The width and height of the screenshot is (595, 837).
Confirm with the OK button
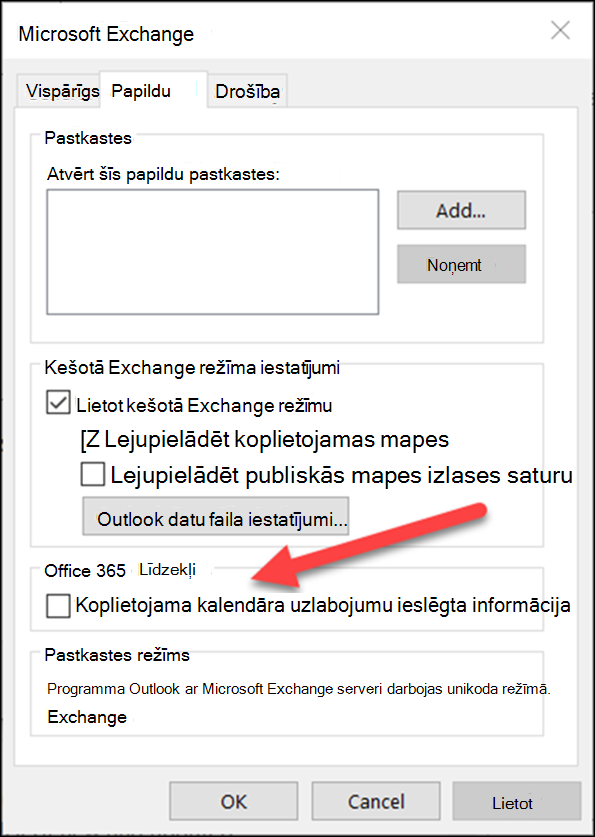[x=234, y=801]
